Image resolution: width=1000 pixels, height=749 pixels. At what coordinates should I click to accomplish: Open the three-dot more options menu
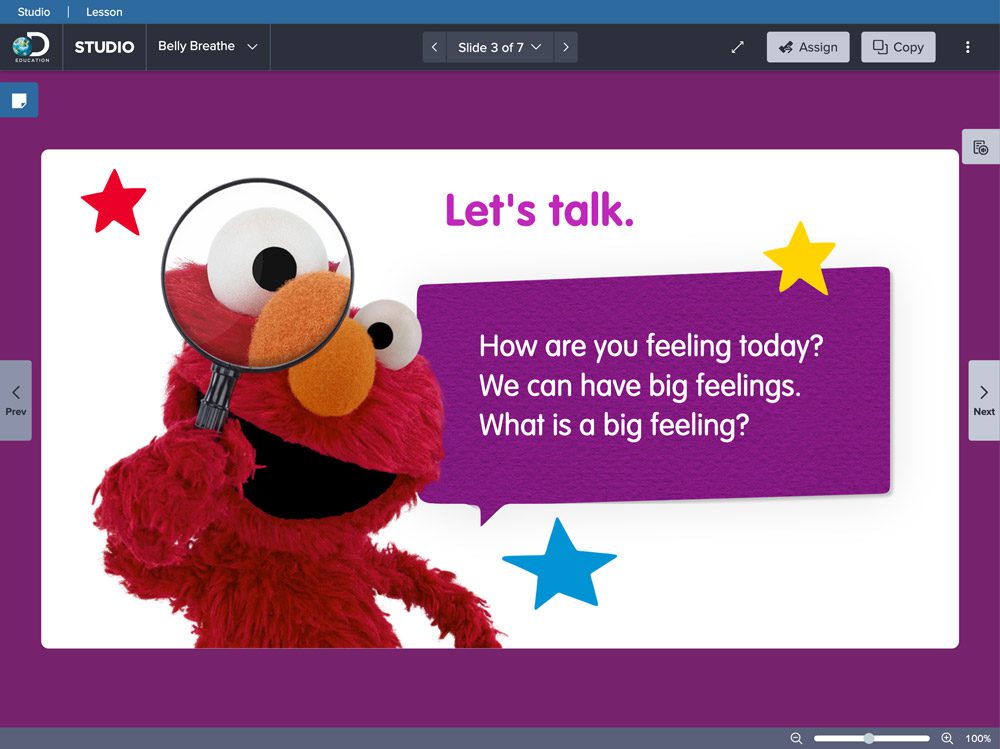click(x=967, y=47)
